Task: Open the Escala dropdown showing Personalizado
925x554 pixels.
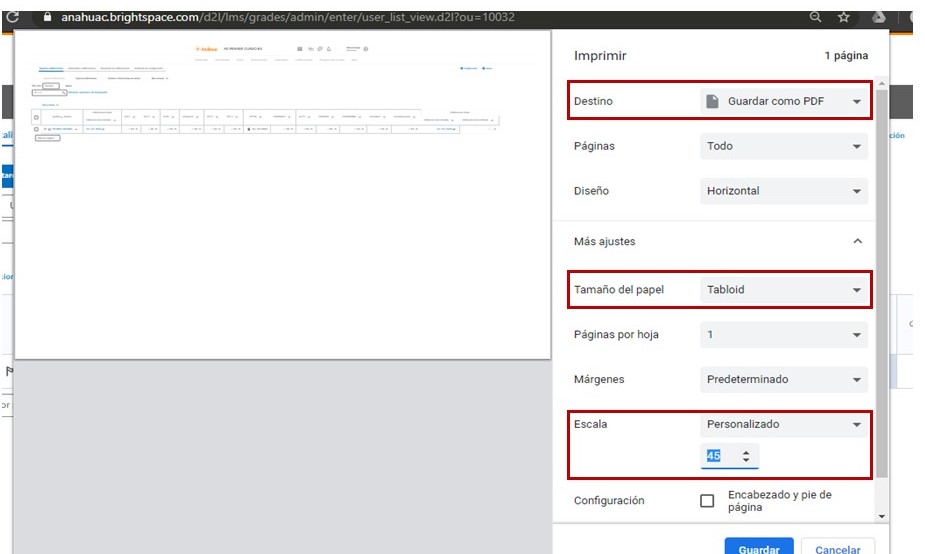Action: point(783,424)
